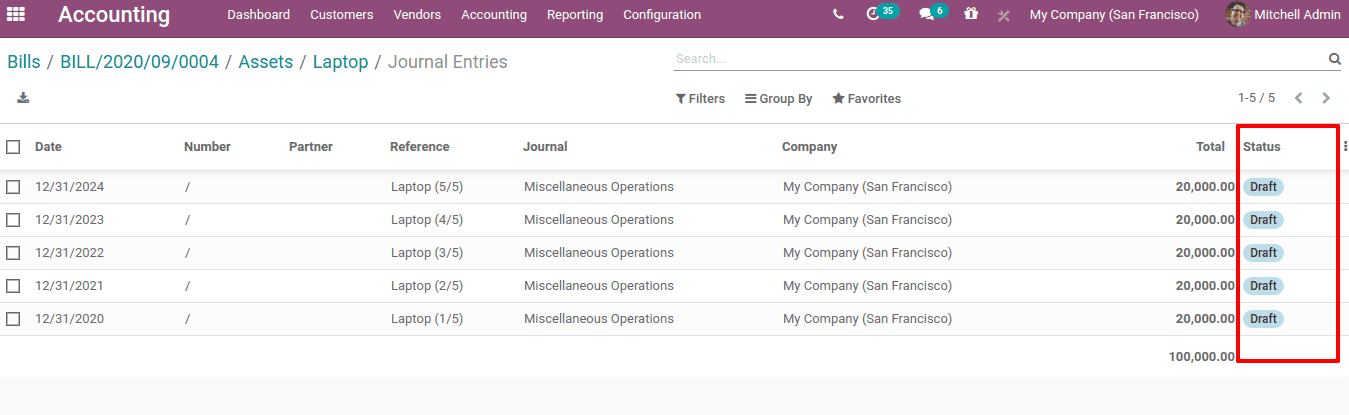Click in the Search field

pos(1000,59)
